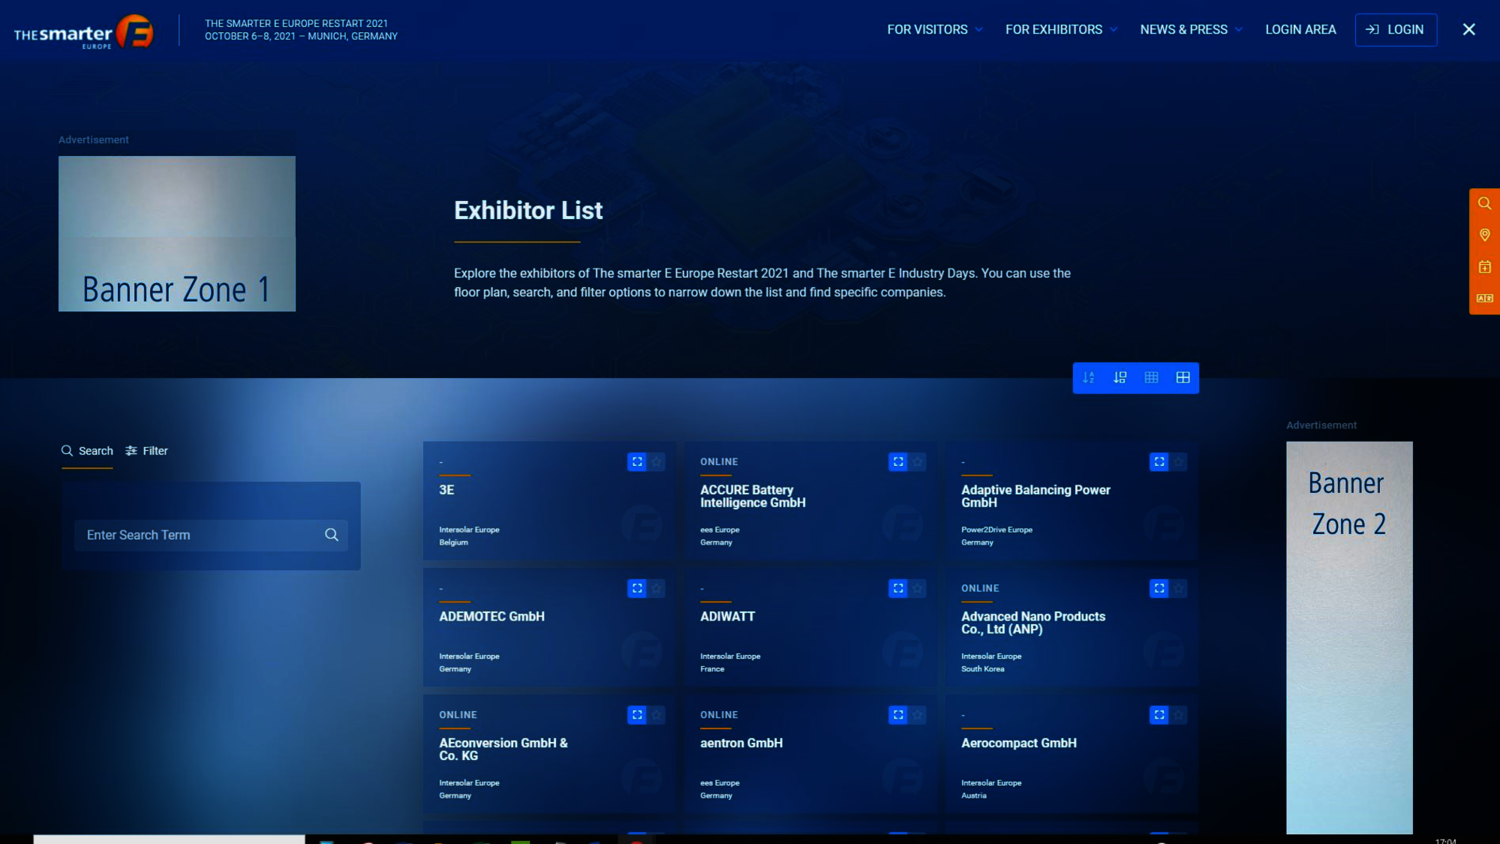Open the Login Area link
Viewport: 1500px width, 844px height.
click(x=1300, y=30)
